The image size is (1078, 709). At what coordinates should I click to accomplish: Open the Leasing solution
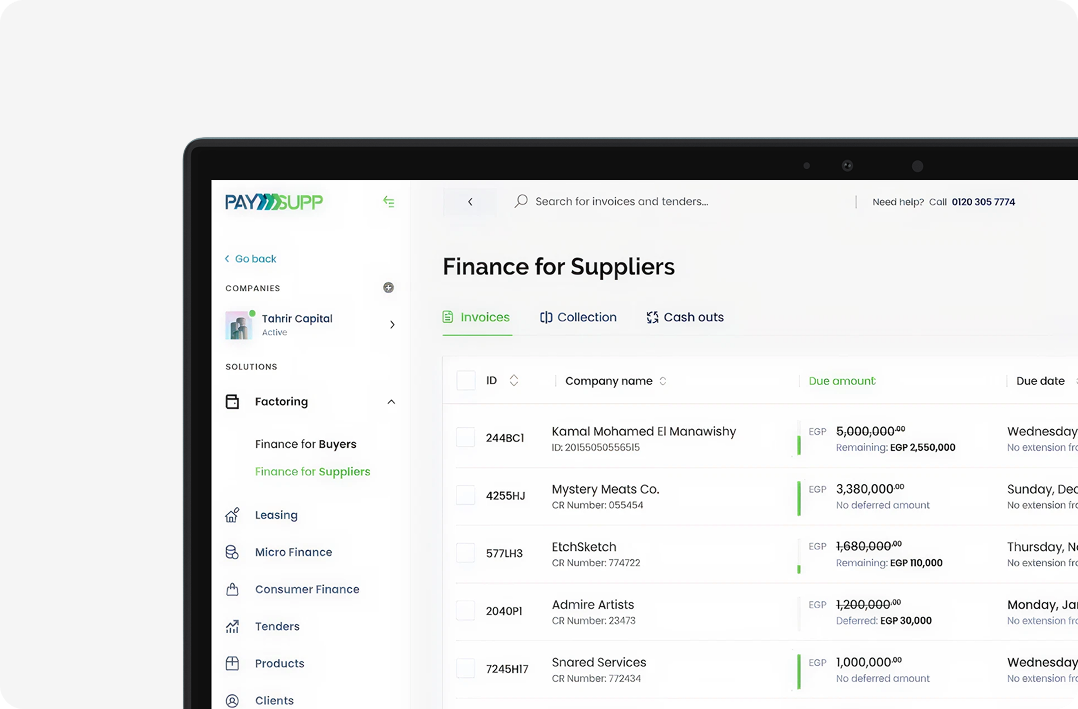276,515
